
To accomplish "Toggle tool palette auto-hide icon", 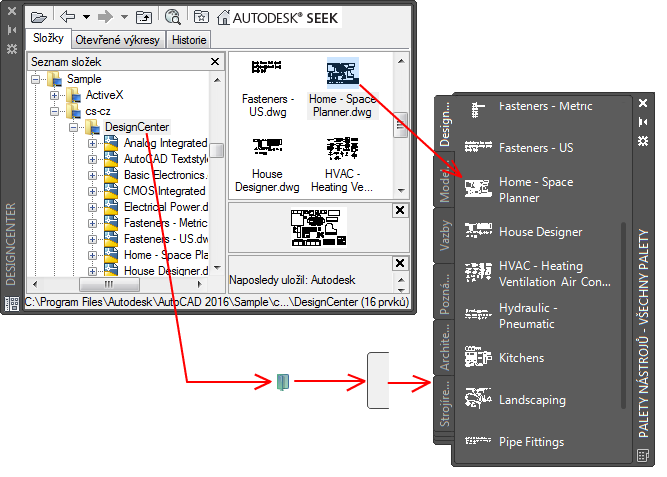I will [x=643, y=122].
